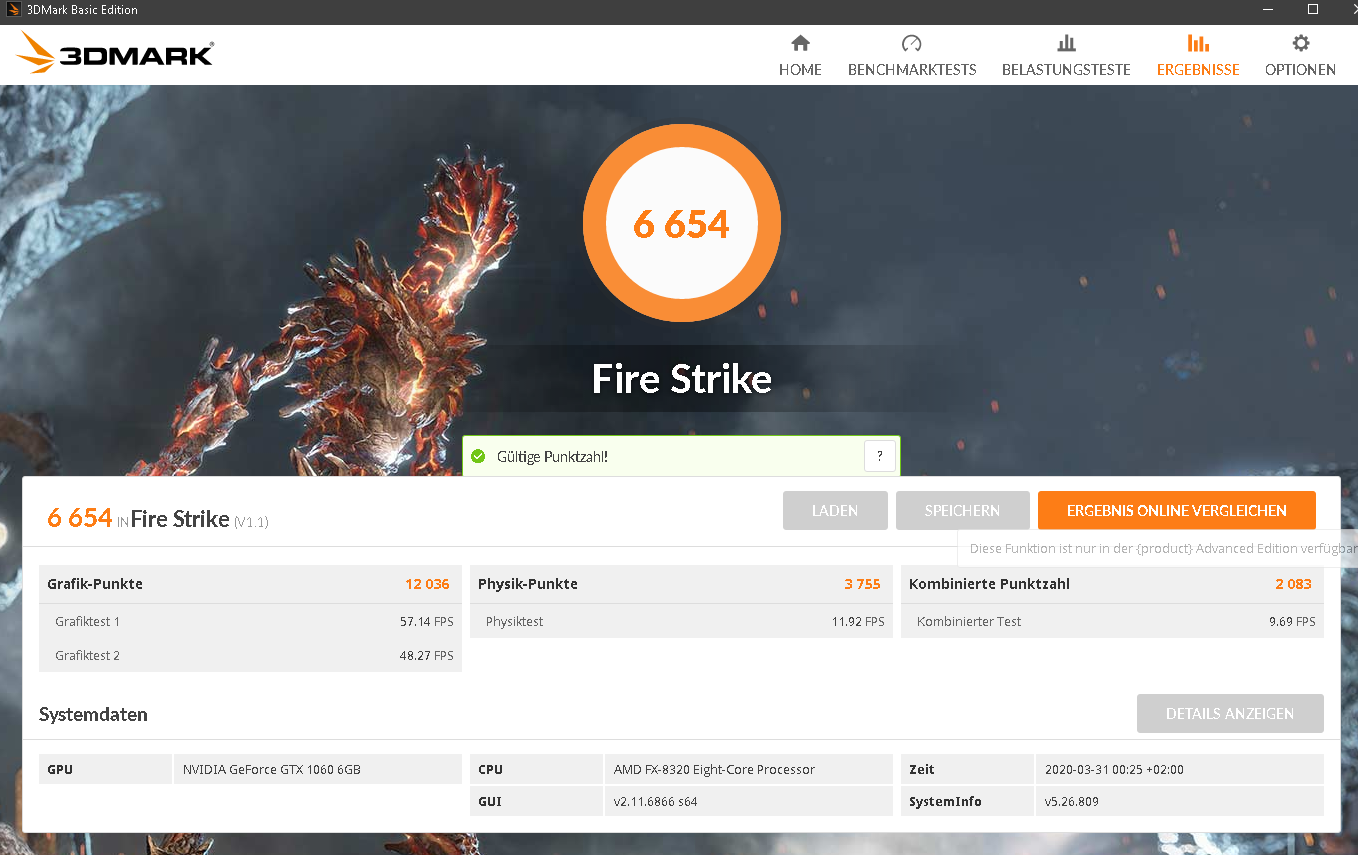Click the Belastungsteste bar chart icon
Image resolution: width=1358 pixels, height=855 pixels.
[1066, 43]
